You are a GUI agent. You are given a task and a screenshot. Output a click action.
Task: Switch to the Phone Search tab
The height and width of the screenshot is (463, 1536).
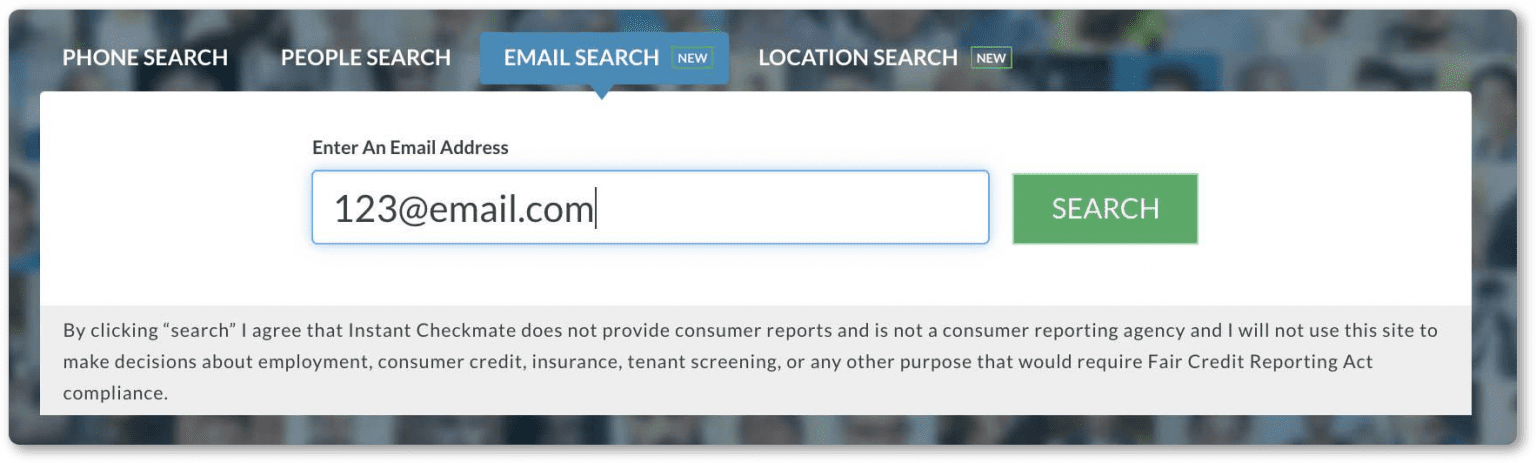pyautogui.click(x=145, y=58)
